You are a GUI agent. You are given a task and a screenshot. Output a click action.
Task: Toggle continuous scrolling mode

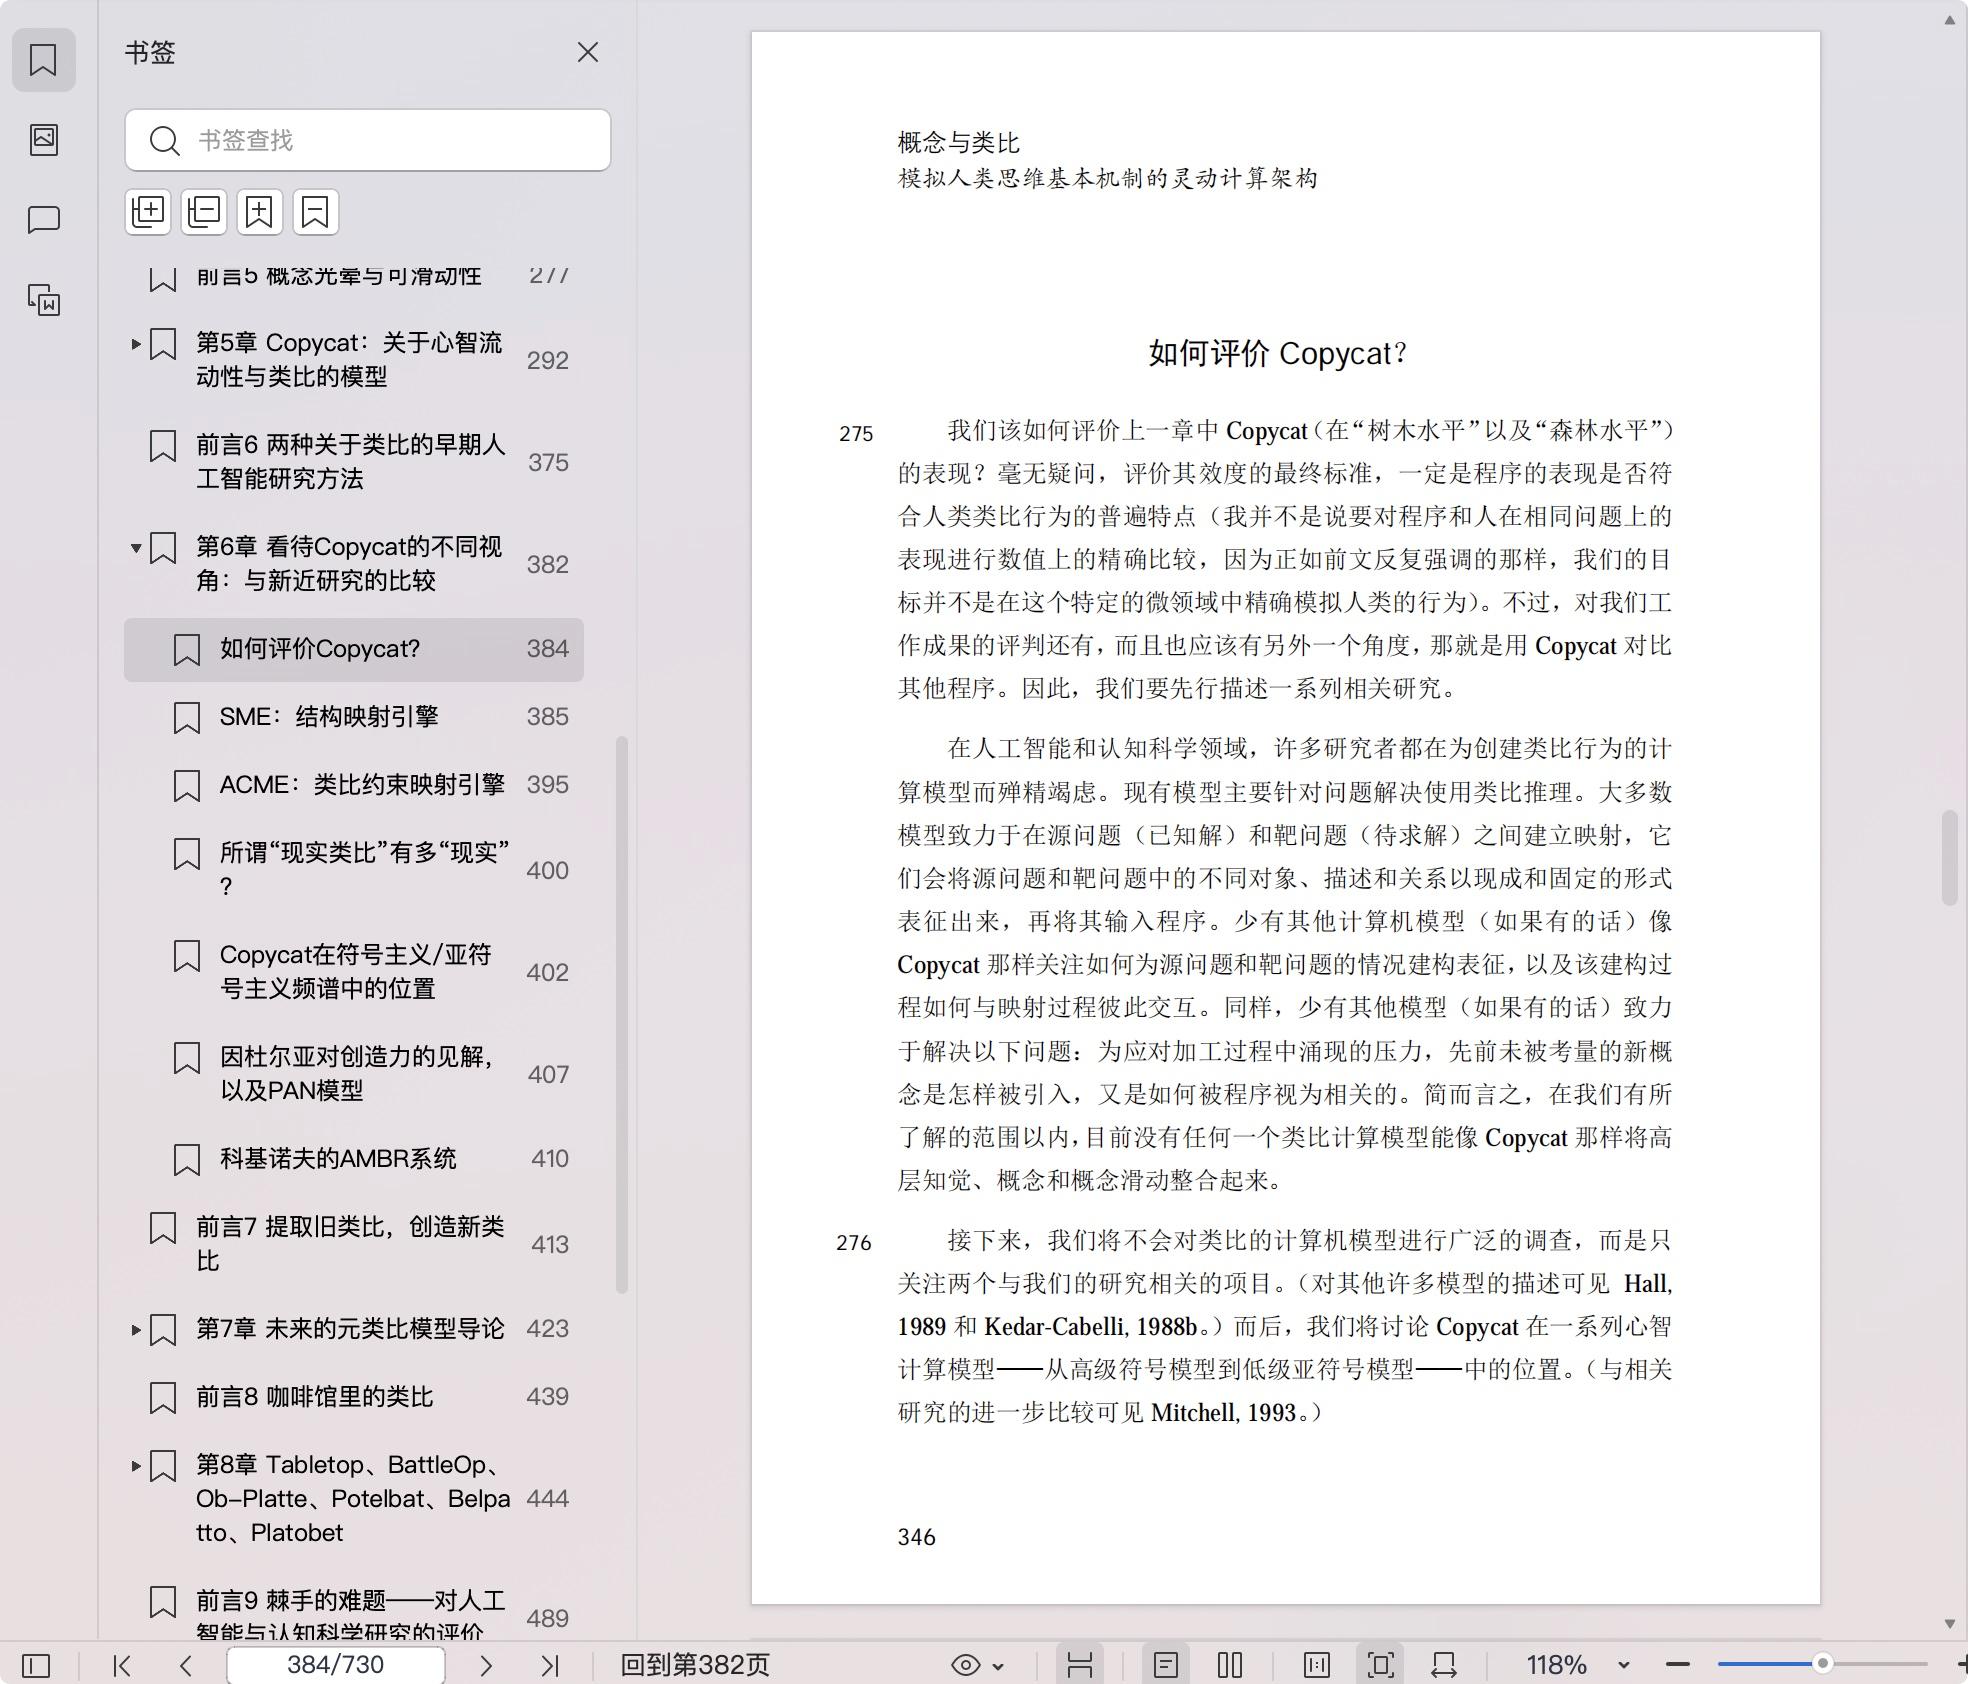1080,1665
